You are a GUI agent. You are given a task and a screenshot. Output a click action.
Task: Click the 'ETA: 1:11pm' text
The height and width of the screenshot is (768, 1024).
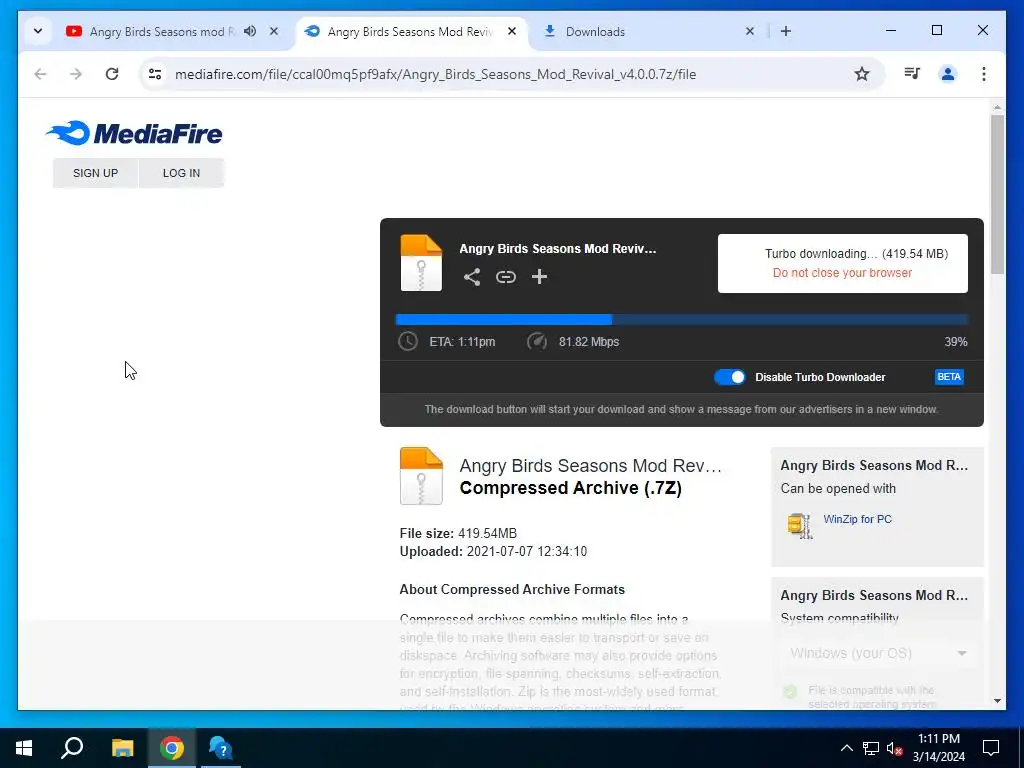(x=462, y=342)
